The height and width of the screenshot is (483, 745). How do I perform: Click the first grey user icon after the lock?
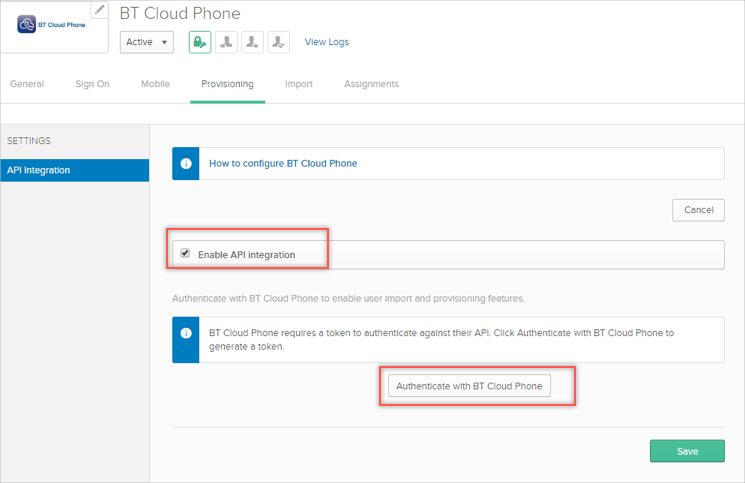pyautogui.click(x=226, y=42)
